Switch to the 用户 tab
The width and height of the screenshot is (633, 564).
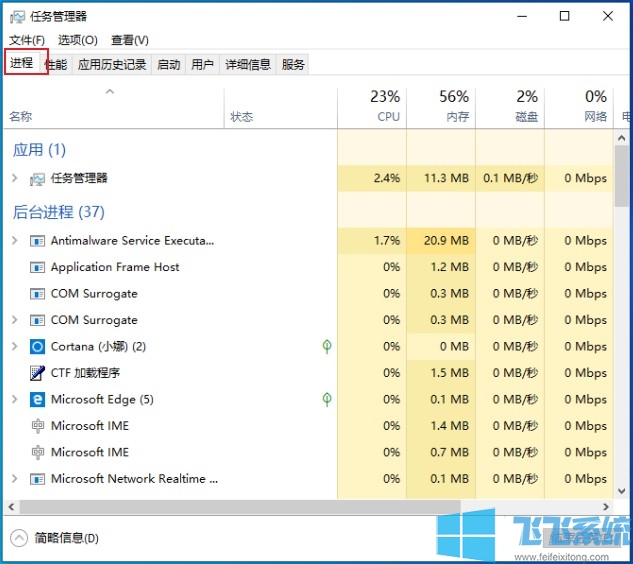(202, 64)
